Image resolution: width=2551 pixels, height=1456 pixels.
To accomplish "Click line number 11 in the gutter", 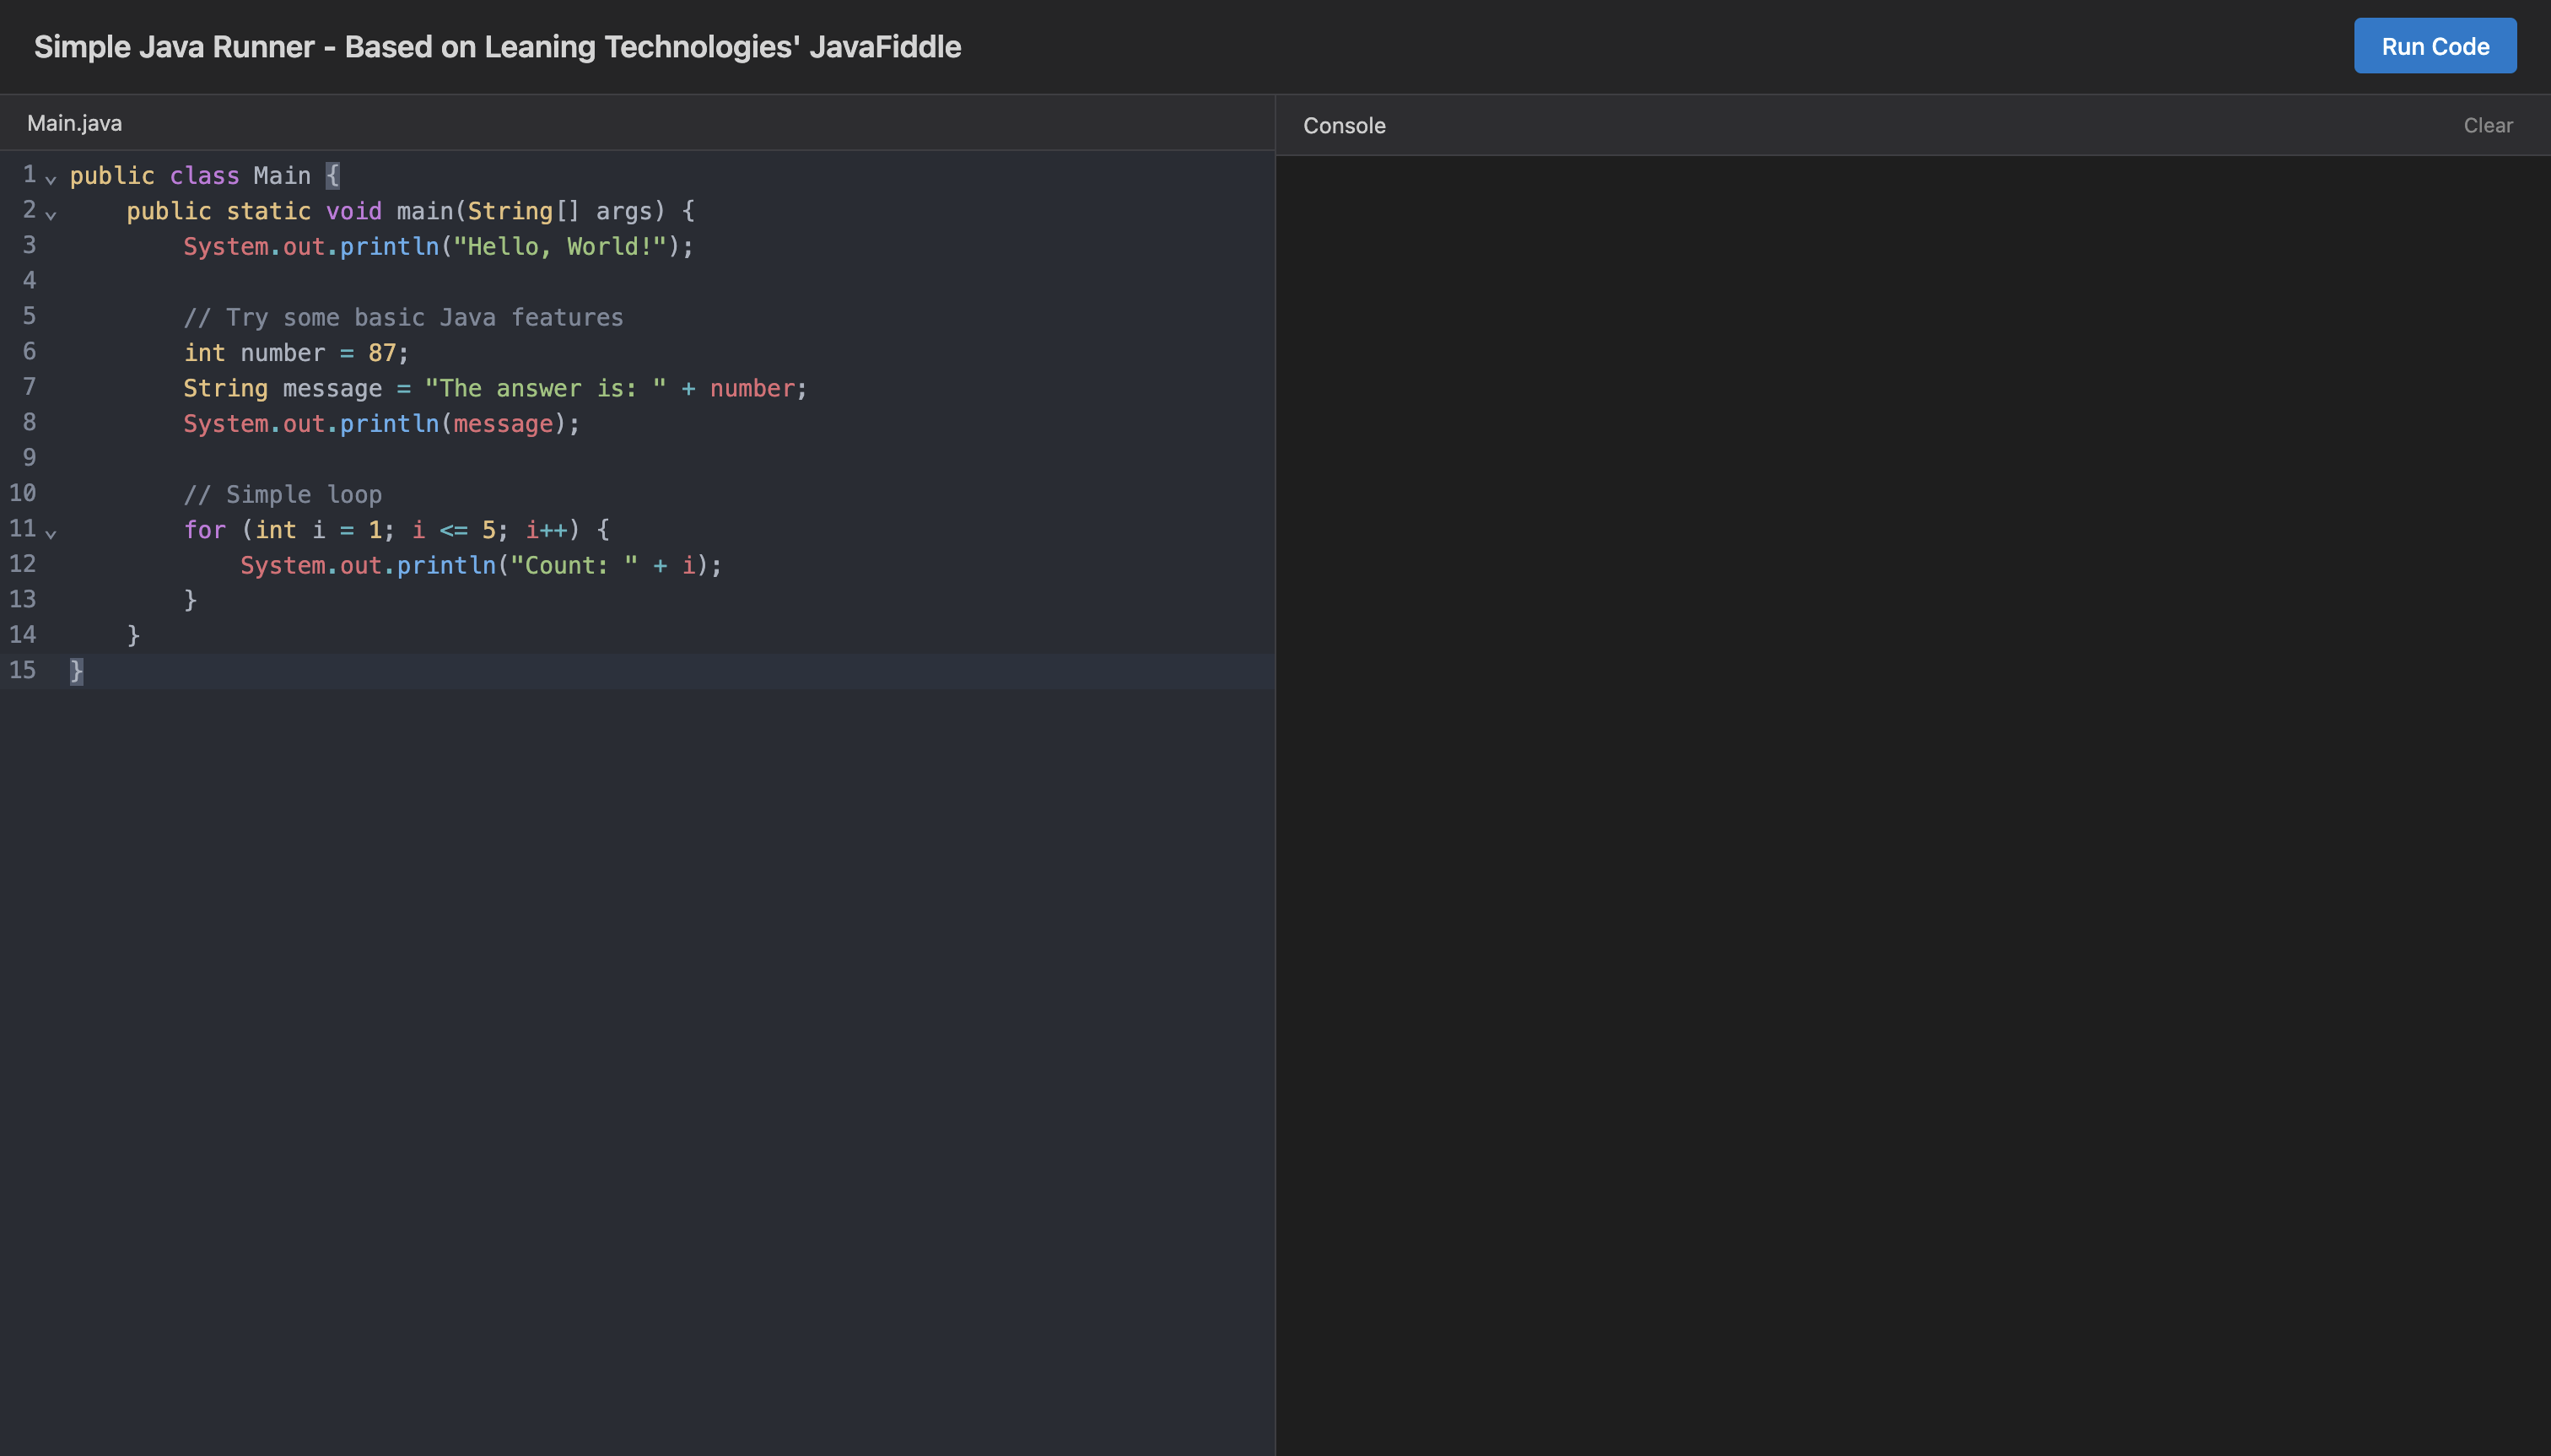I will pyautogui.click(x=22, y=528).
